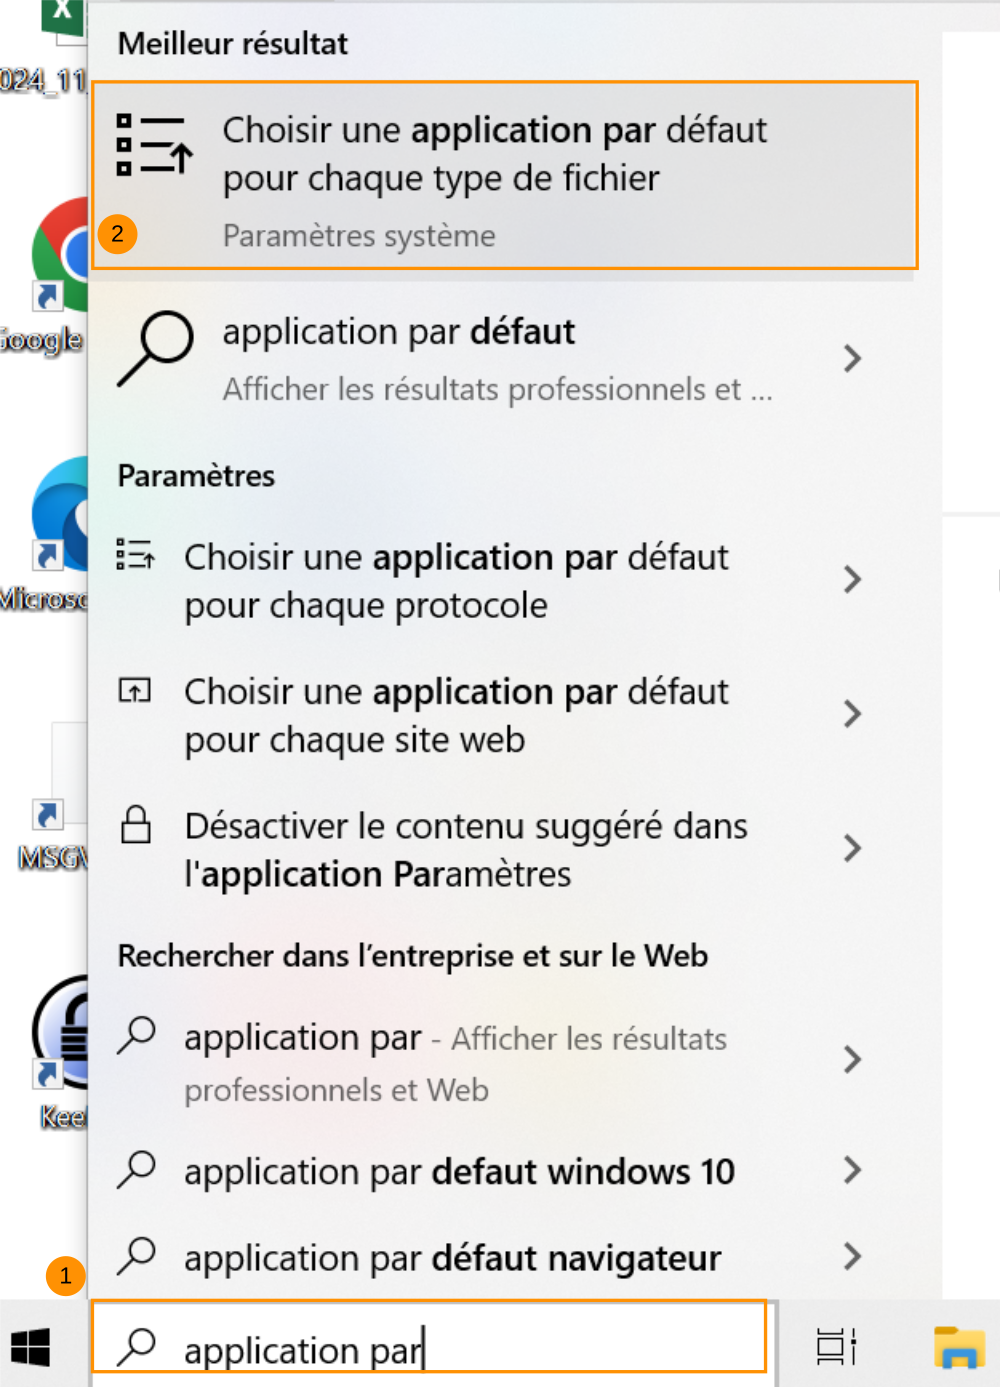The width and height of the screenshot is (1000, 1387).
Task: Select 'application par défaut' web search result
Action: tap(470, 358)
